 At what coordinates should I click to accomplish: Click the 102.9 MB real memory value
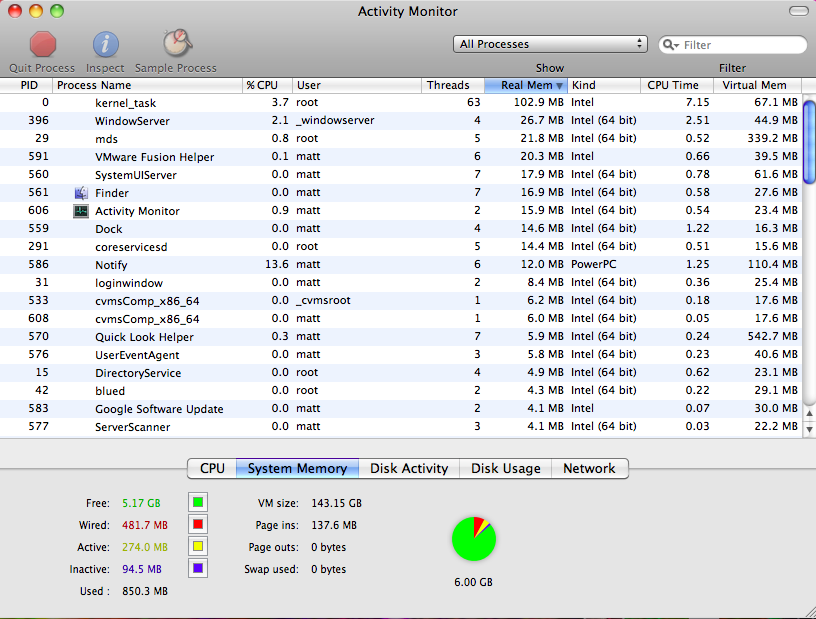click(x=539, y=103)
